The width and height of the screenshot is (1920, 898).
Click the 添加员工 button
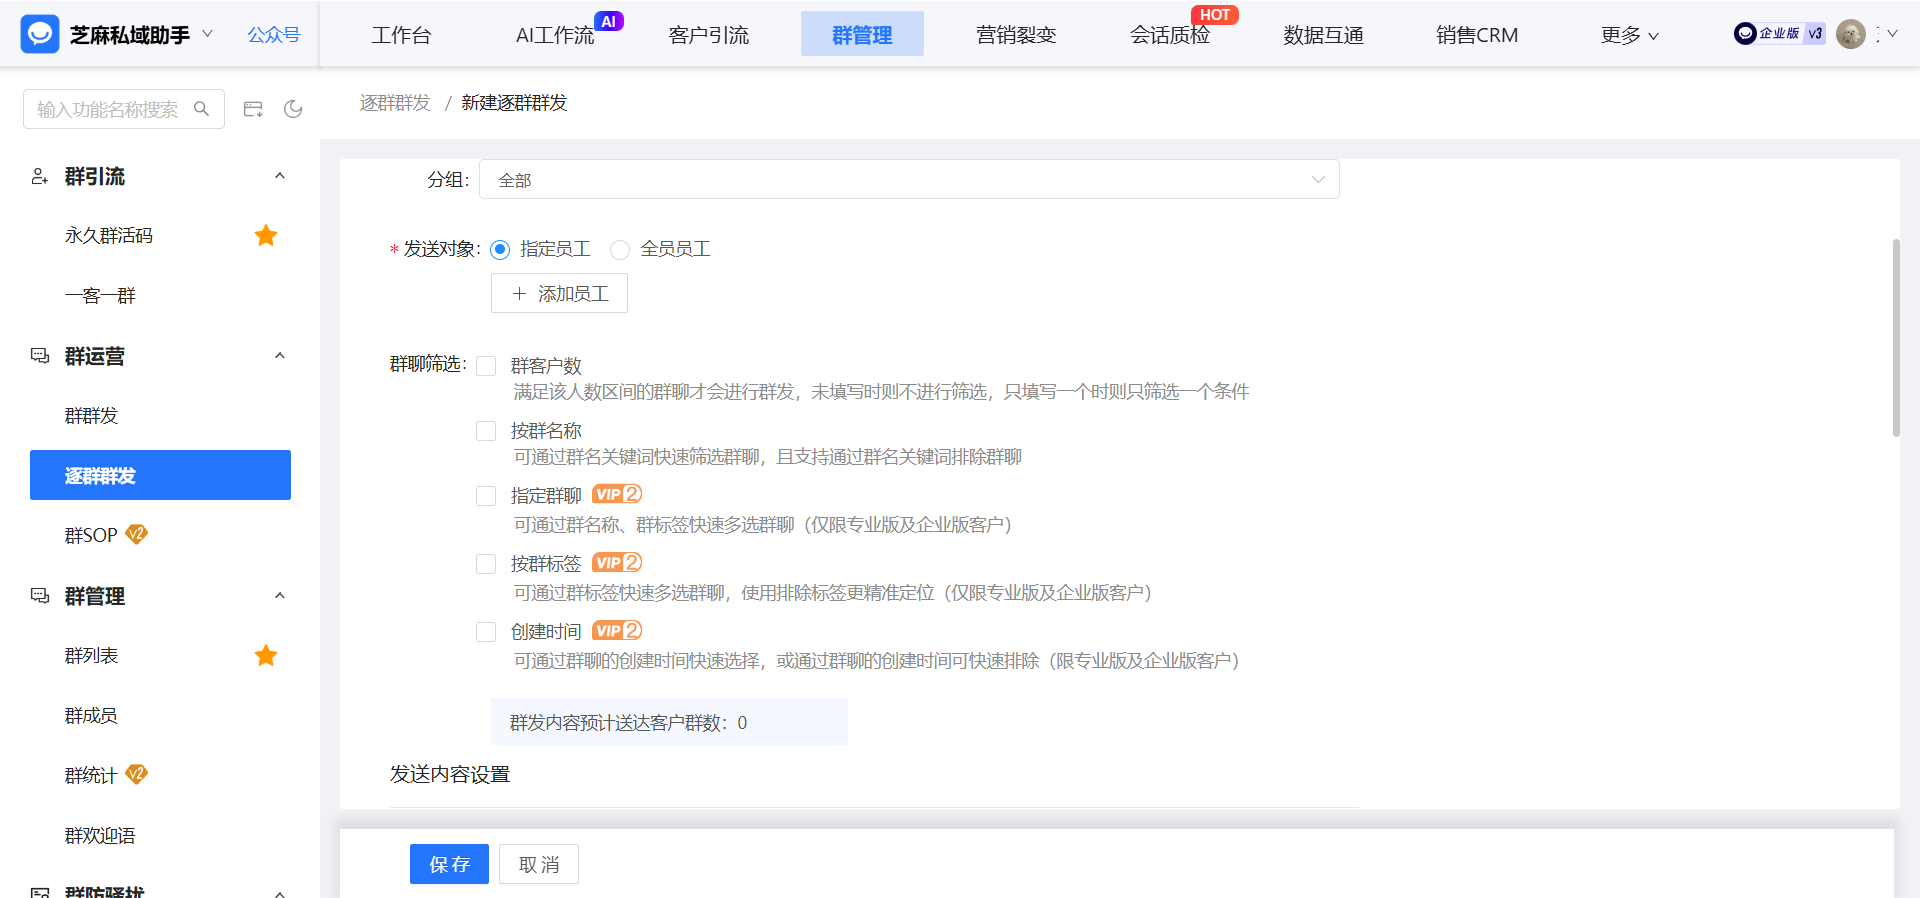(559, 293)
